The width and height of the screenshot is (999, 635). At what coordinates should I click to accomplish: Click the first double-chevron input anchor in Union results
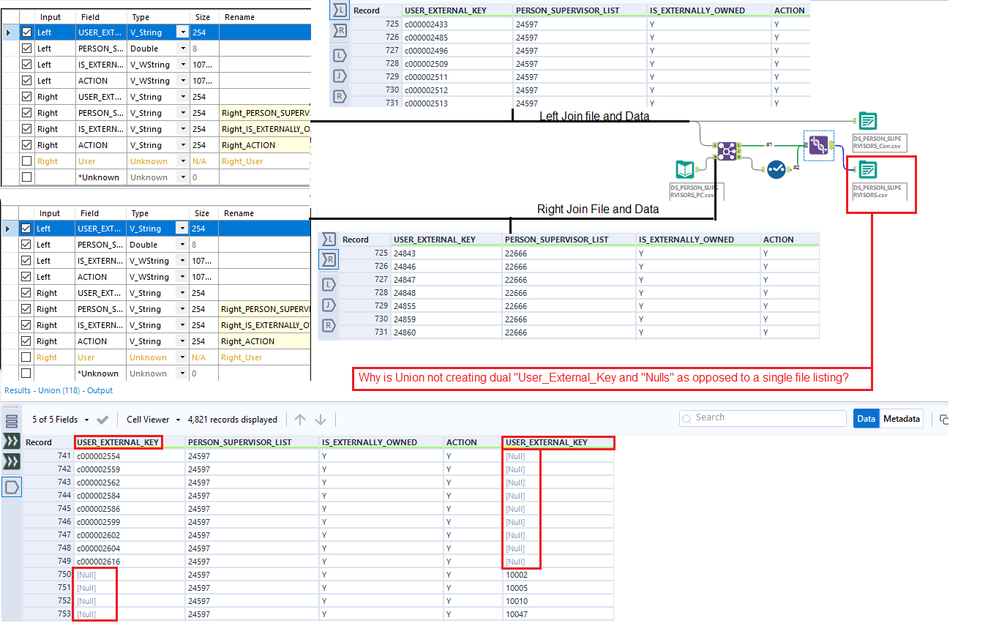tap(11, 441)
